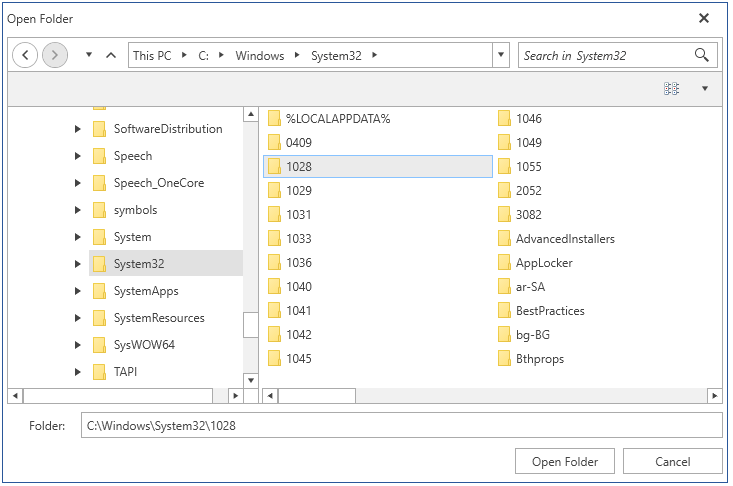Viewport: 733px width, 486px height.
Task: Click the 0409 folder icon
Action: [x=274, y=143]
